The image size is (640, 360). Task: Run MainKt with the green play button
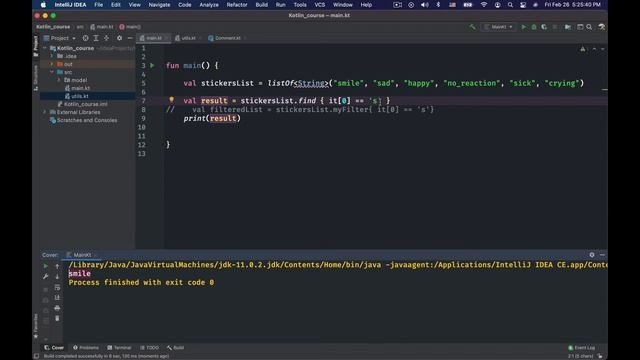[524, 27]
